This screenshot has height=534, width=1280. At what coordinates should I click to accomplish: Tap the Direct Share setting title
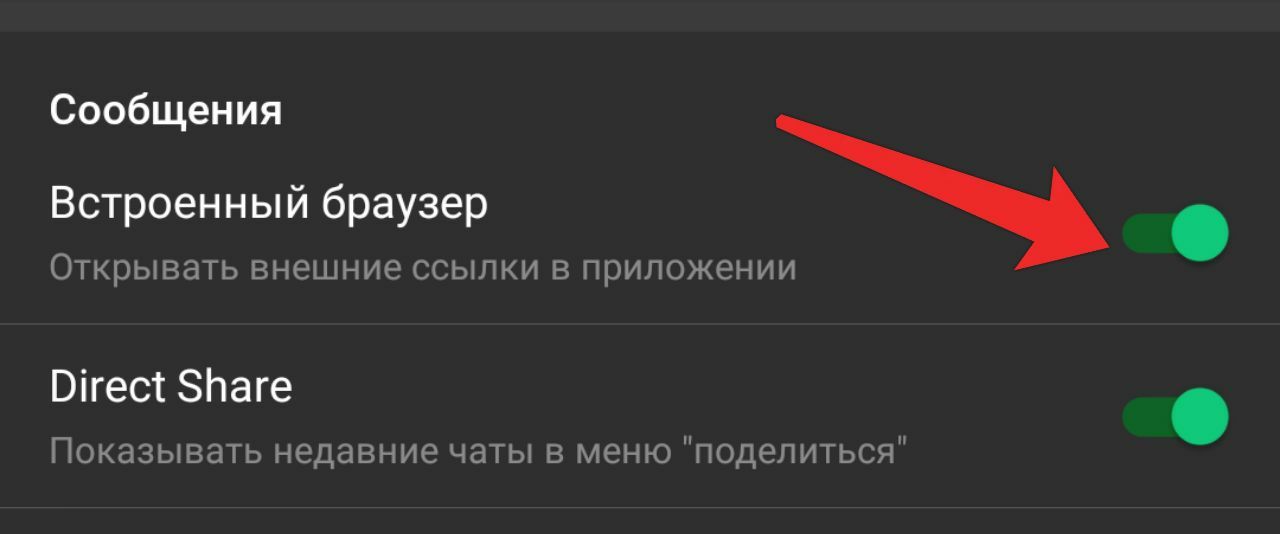coord(171,386)
